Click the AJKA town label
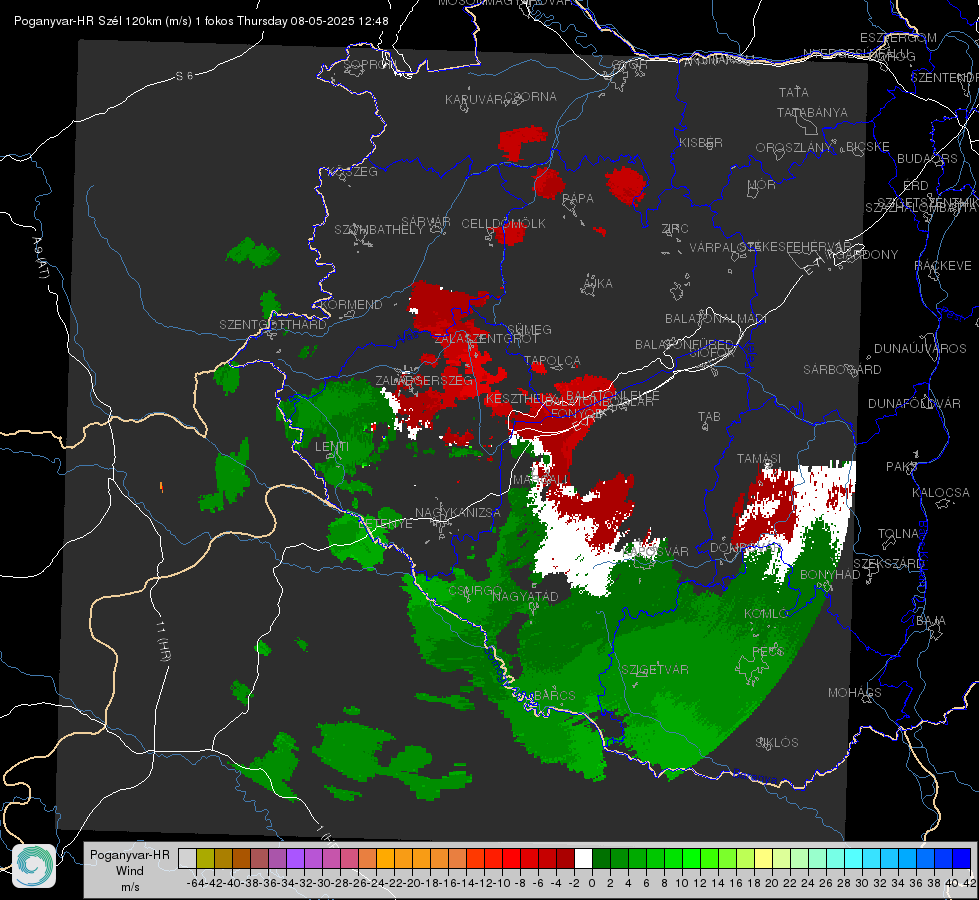 598,284
